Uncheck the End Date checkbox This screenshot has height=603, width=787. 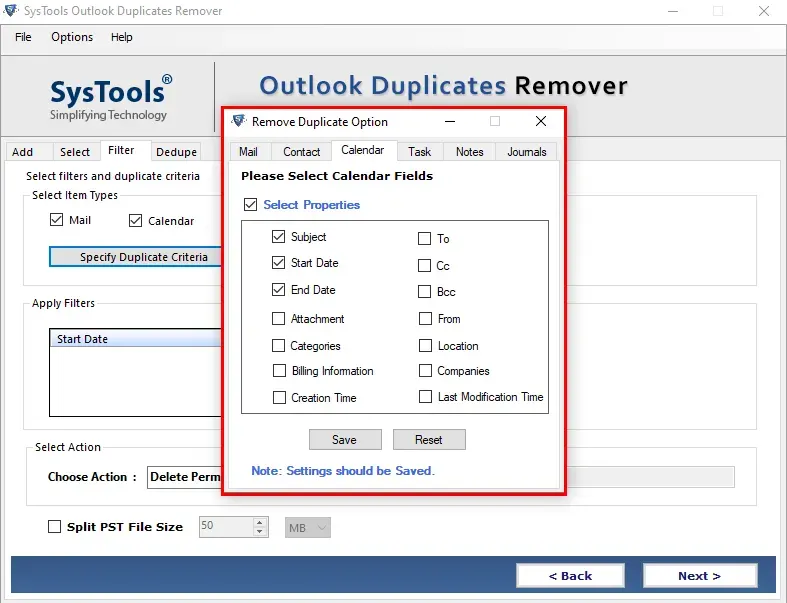click(278, 290)
